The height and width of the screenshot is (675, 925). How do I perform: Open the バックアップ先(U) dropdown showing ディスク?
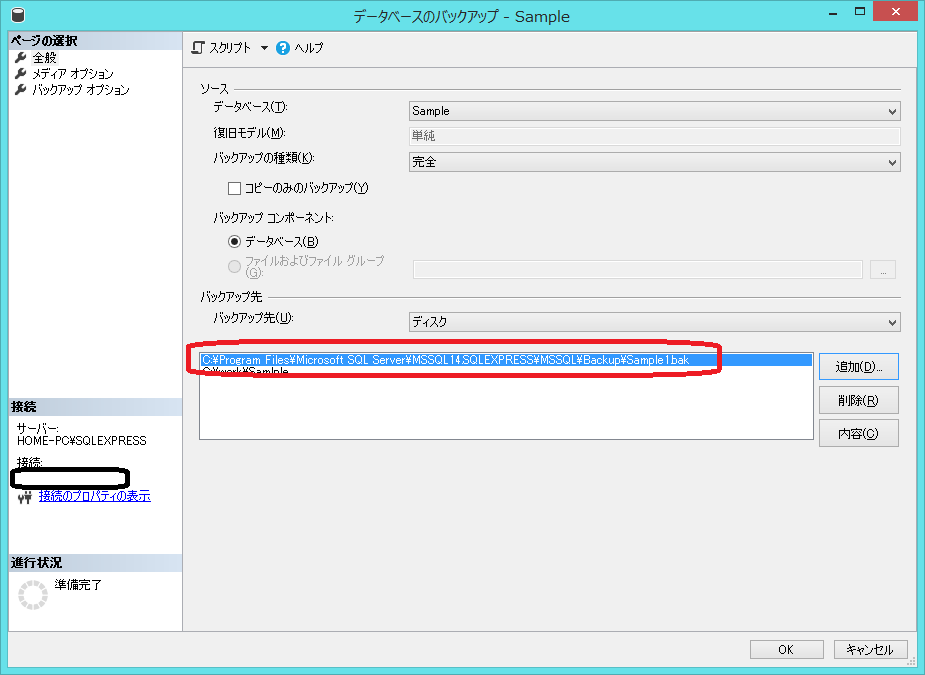tap(654, 322)
